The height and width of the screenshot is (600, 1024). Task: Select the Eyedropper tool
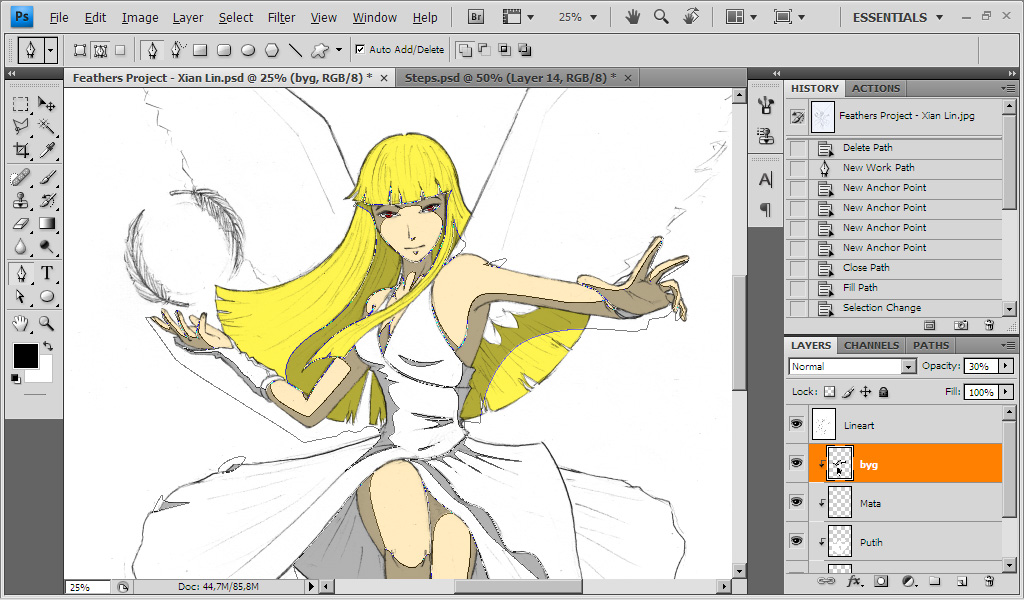pyautogui.click(x=46, y=150)
